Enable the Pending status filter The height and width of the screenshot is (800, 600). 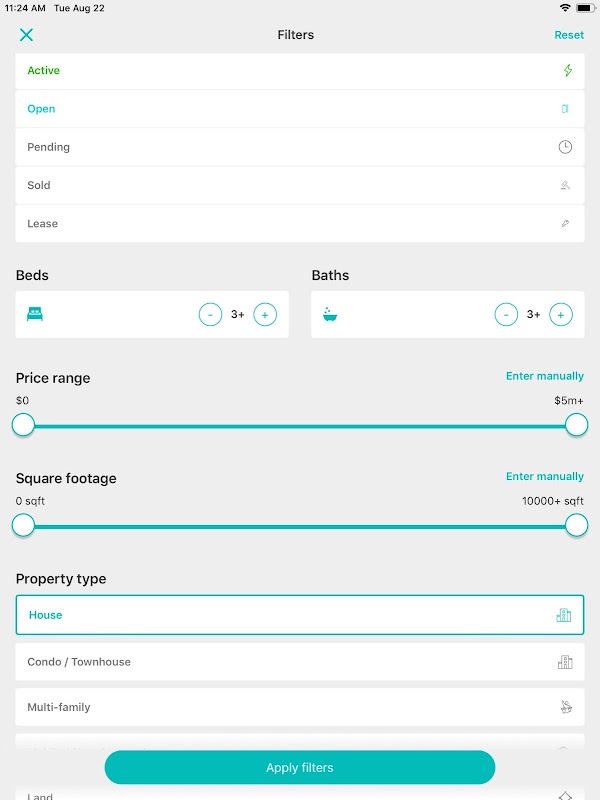click(300, 147)
